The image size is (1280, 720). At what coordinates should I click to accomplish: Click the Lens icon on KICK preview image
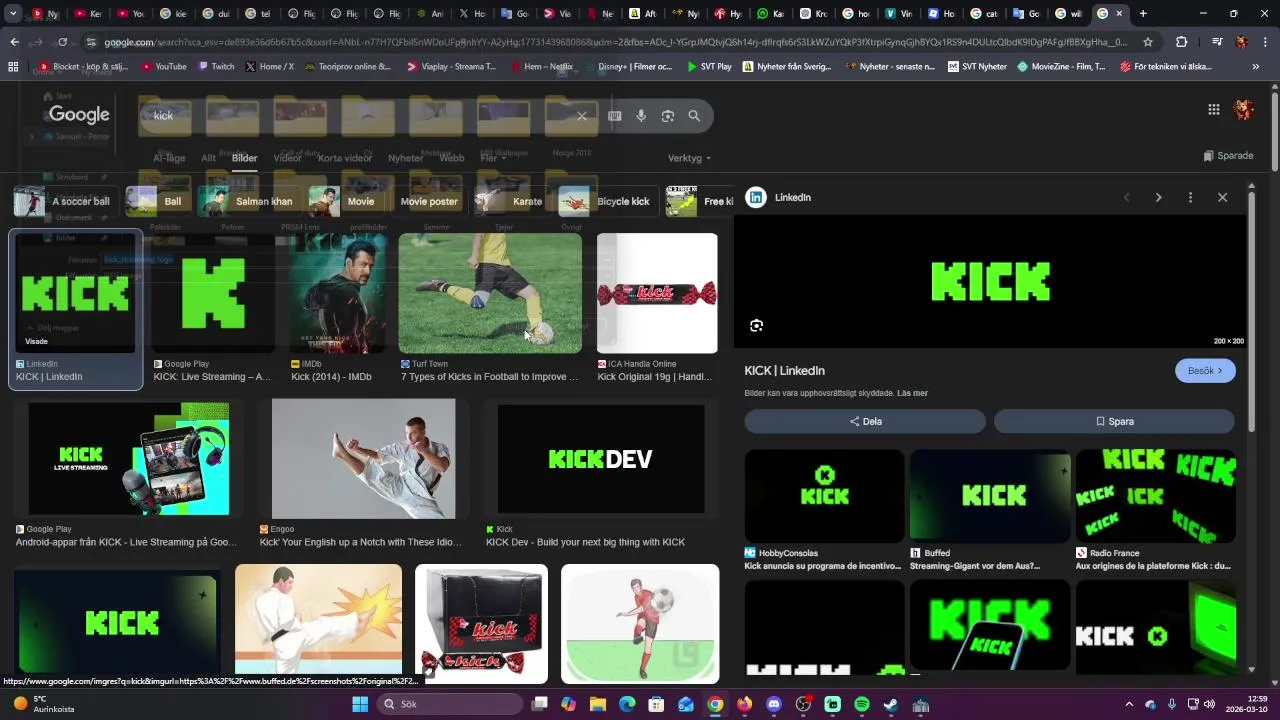coord(757,326)
